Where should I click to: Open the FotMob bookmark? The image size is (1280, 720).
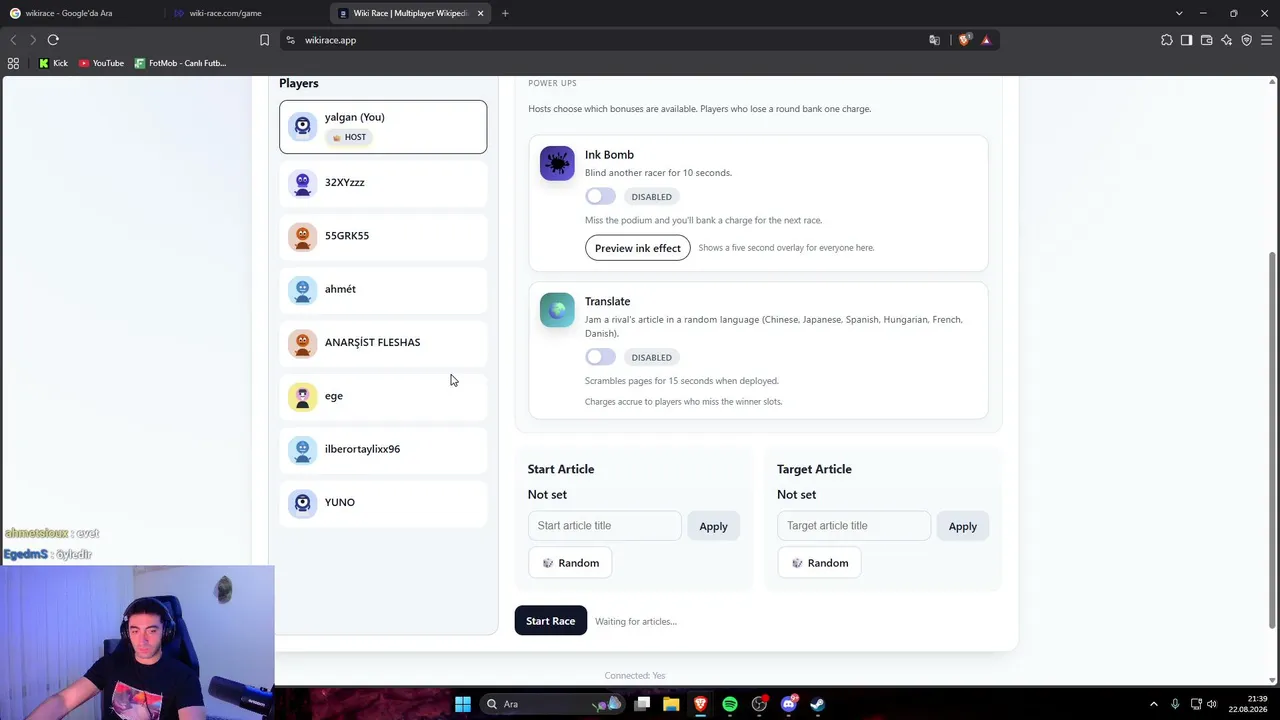pyautogui.click(x=180, y=63)
